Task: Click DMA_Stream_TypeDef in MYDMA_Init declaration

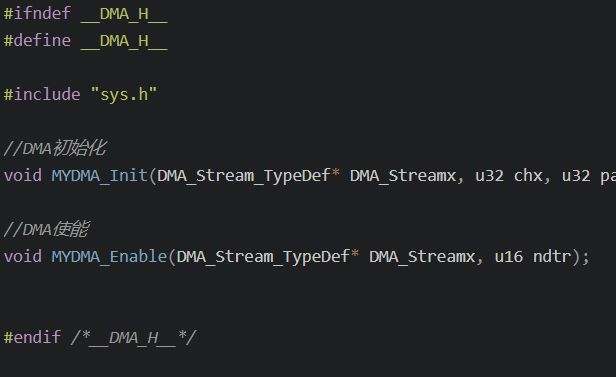Action: (x=244, y=176)
